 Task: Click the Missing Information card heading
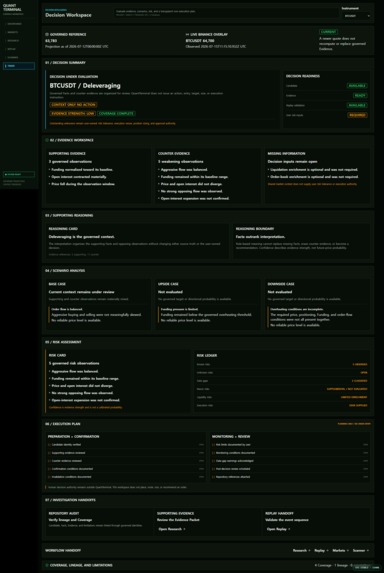[286, 153]
